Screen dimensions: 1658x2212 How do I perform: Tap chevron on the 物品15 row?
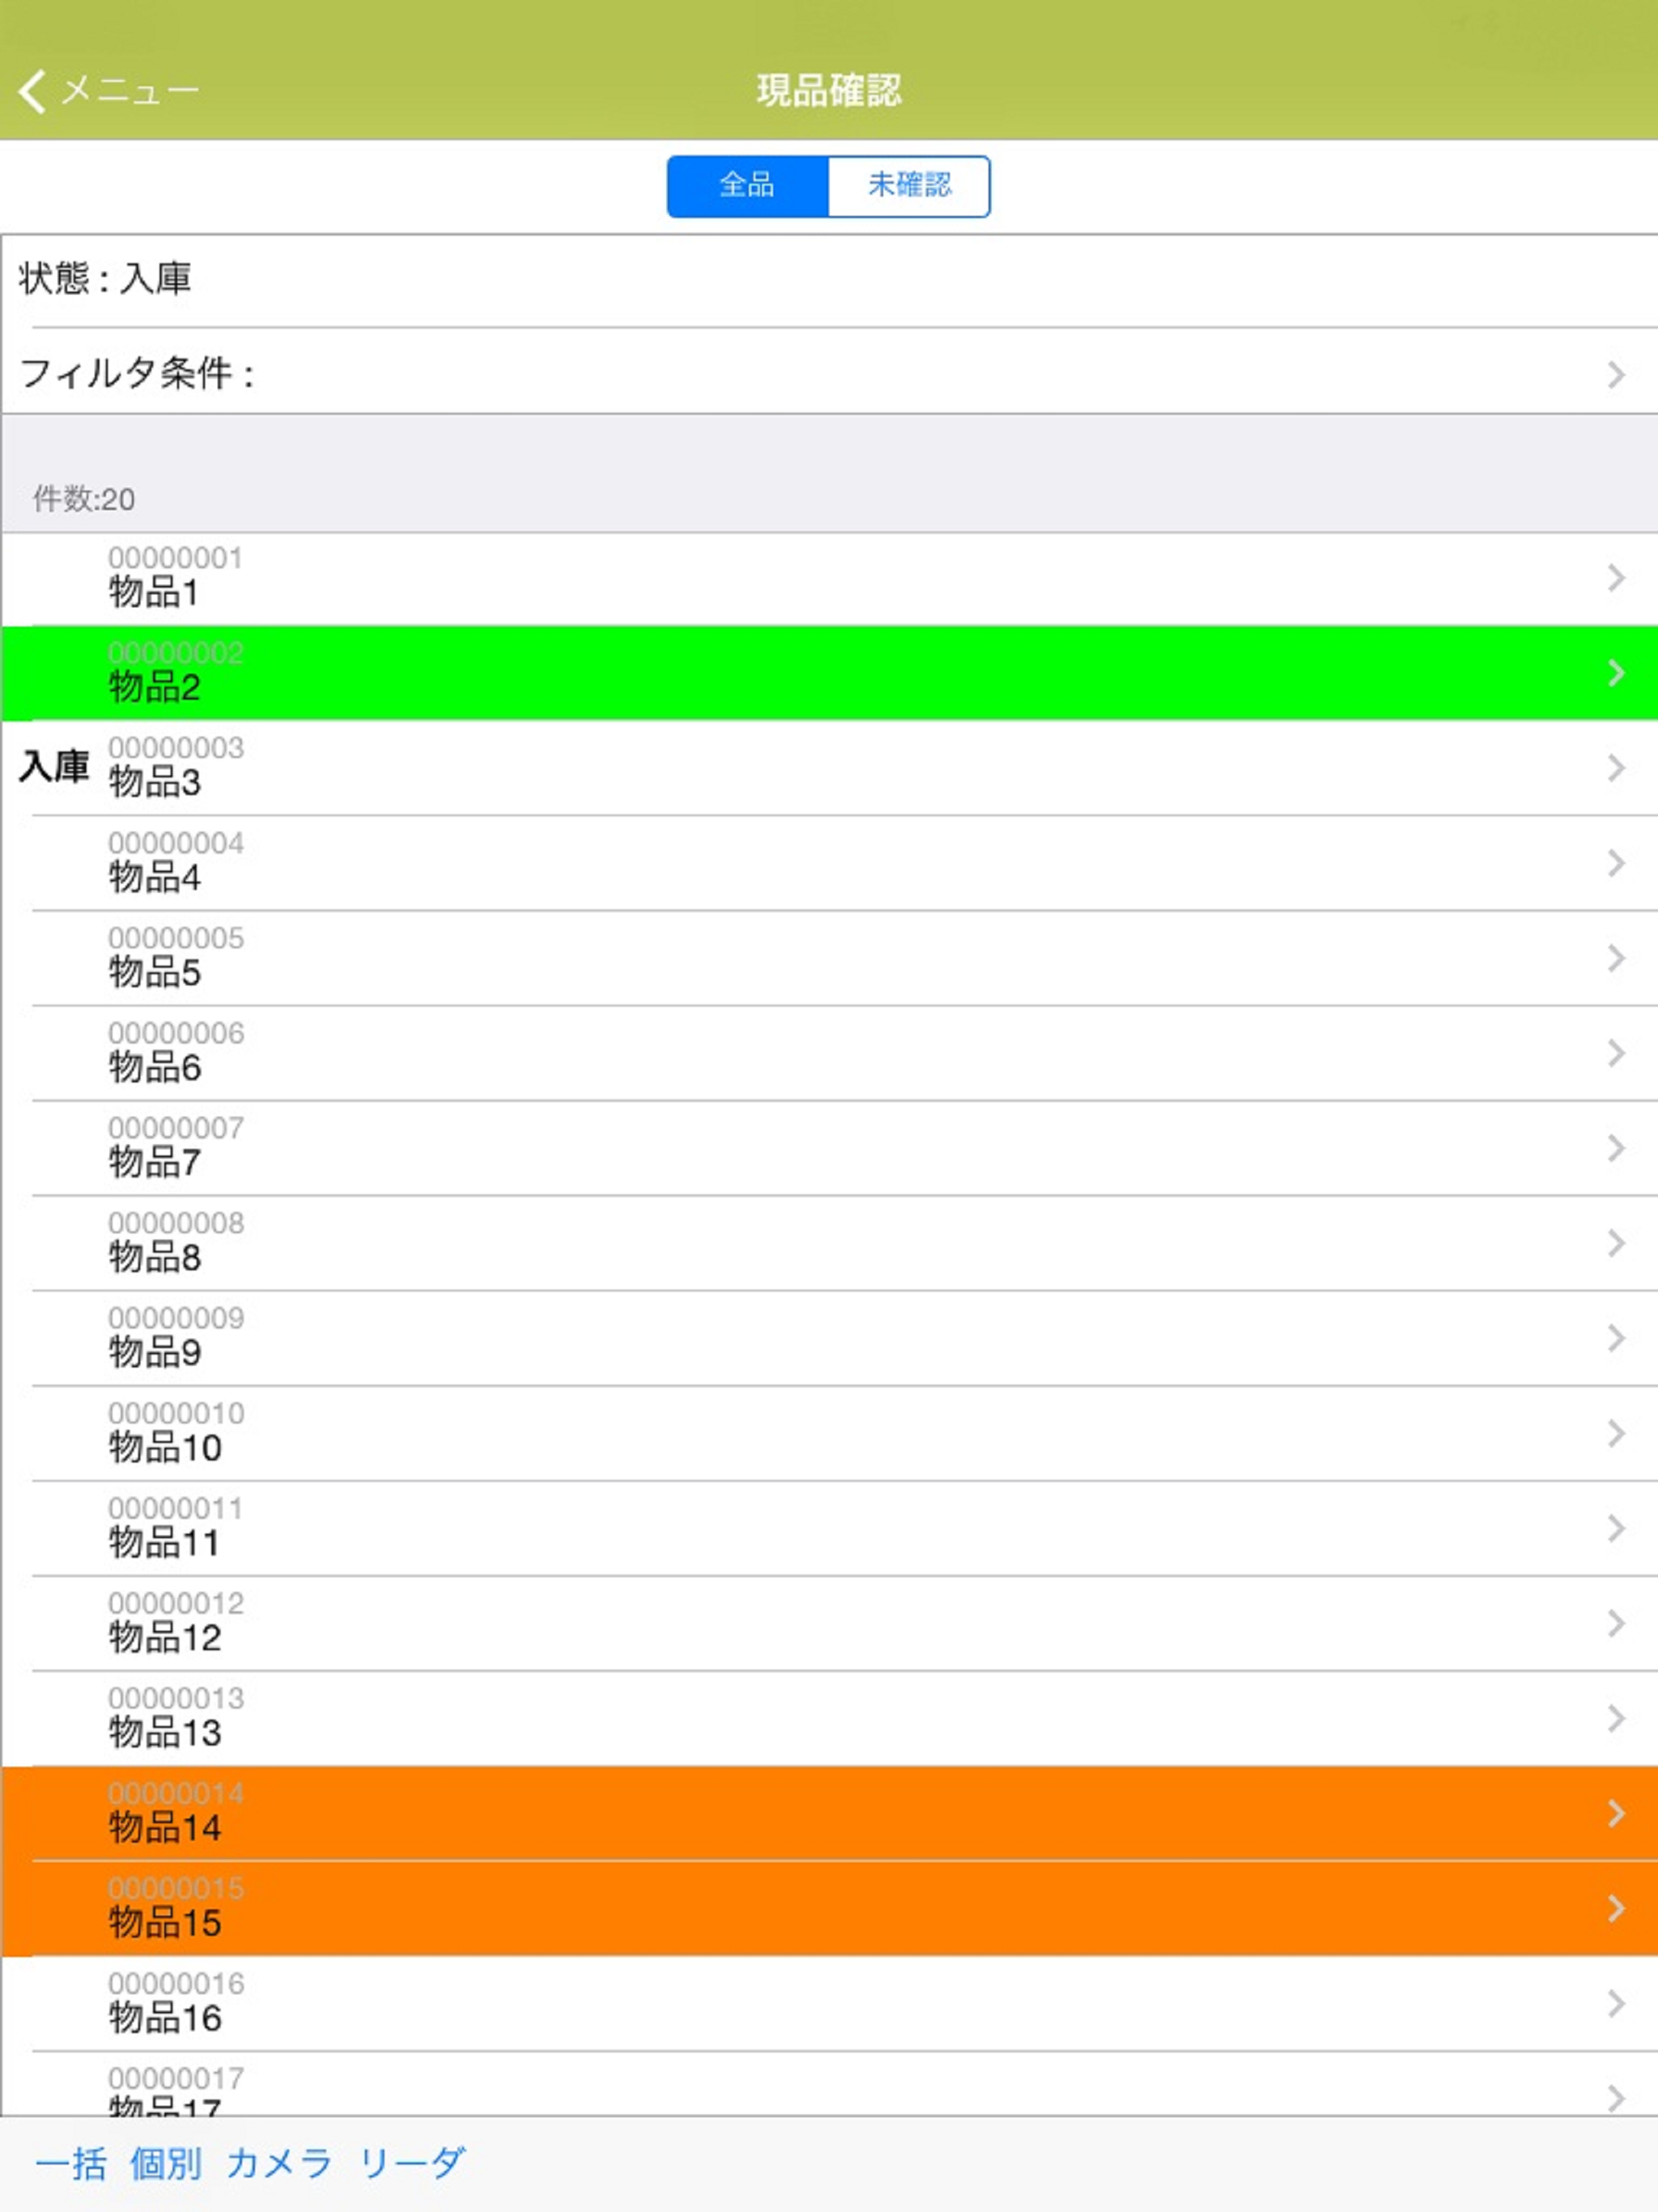pos(1616,1908)
